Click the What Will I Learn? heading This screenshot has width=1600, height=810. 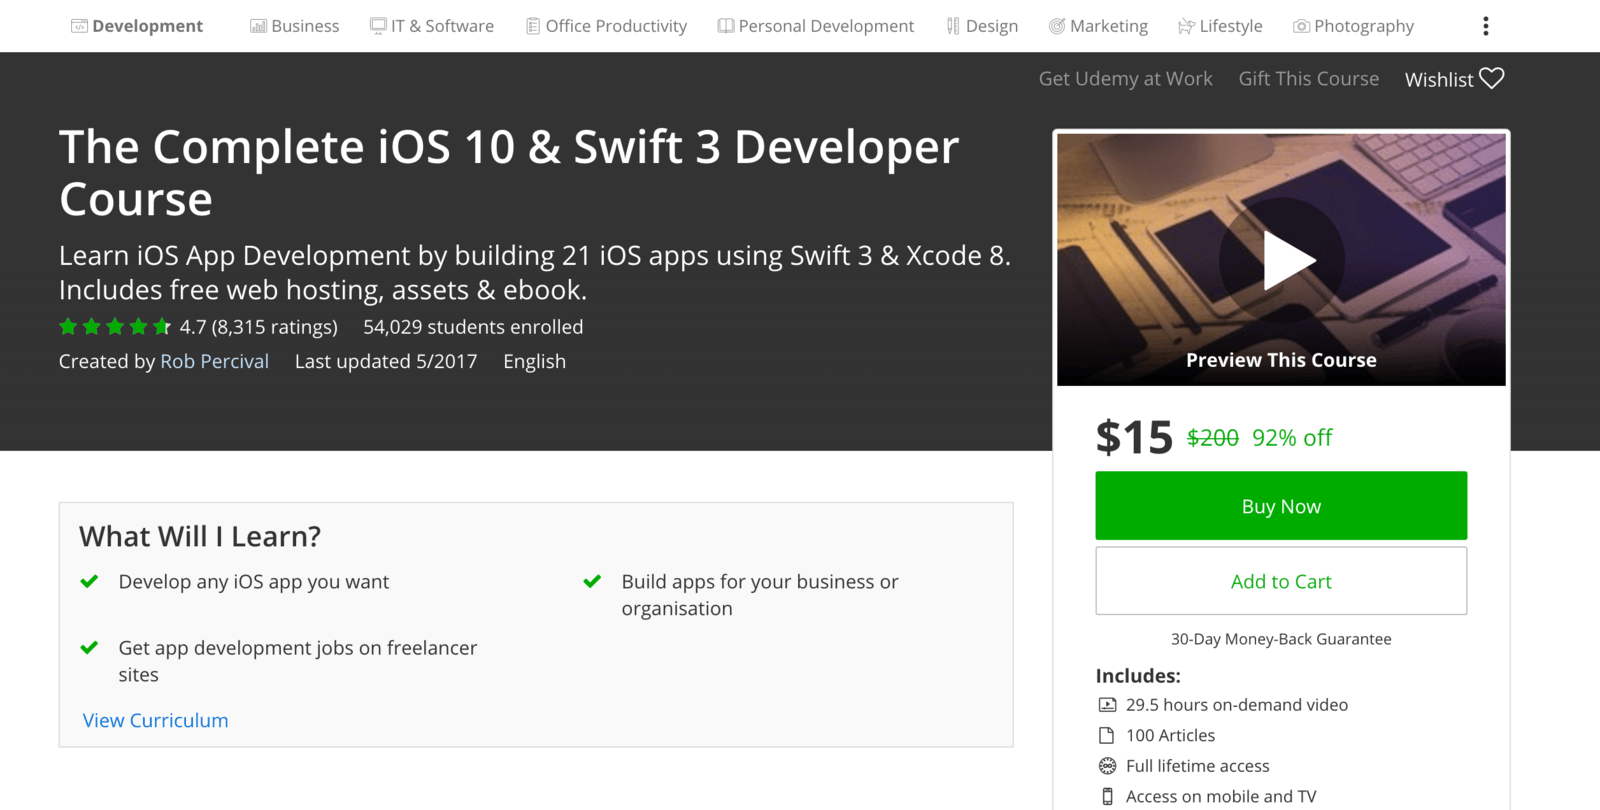click(200, 537)
